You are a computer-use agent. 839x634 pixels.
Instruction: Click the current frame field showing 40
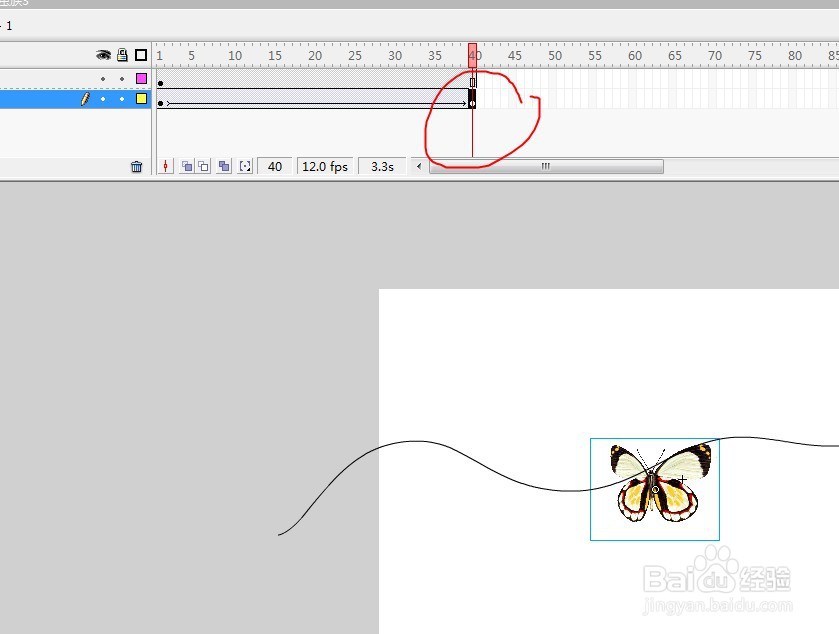click(275, 166)
